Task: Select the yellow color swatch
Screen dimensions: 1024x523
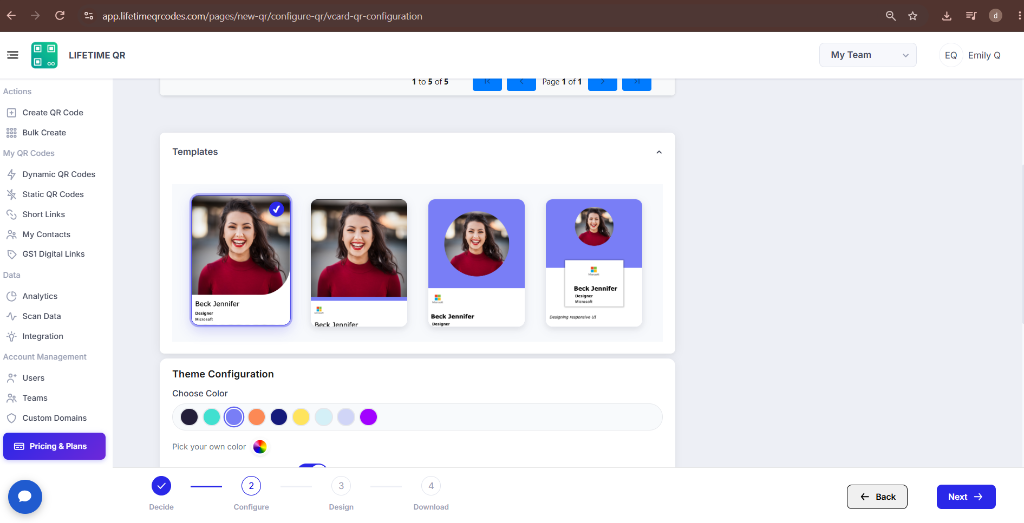Action: [301, 417]
